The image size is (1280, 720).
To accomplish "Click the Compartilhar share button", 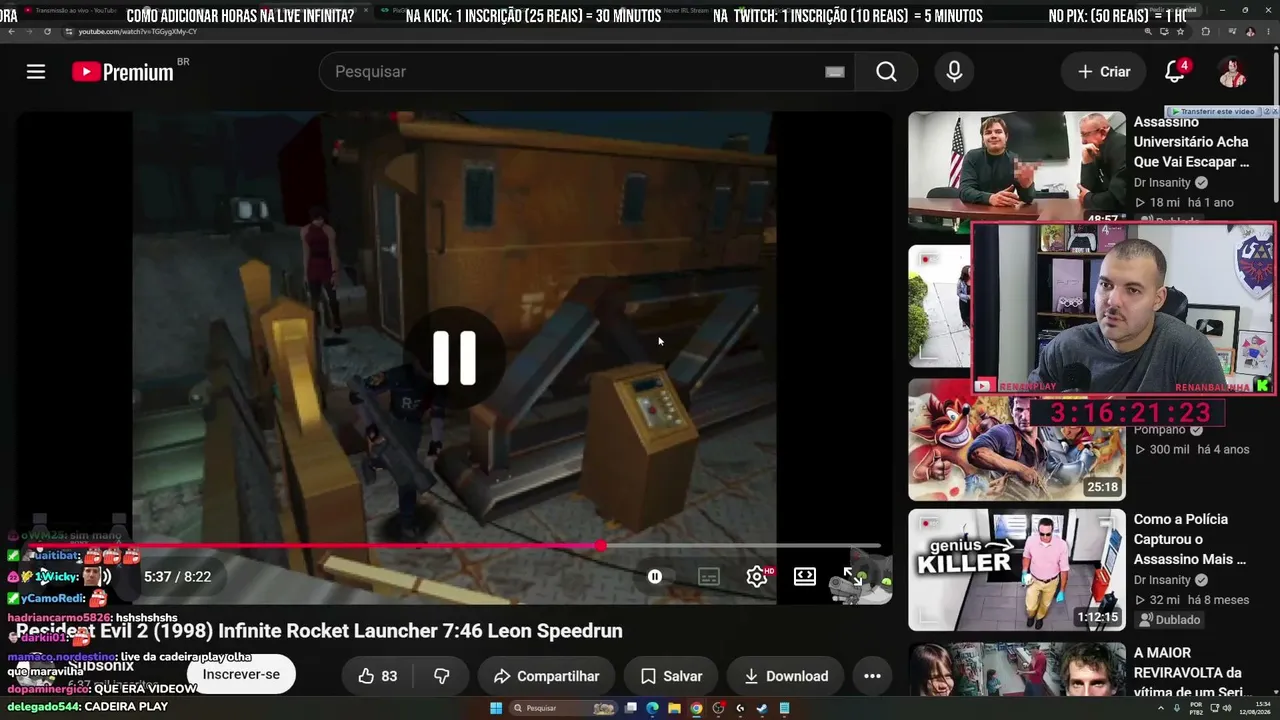I will click(x=546, y=676).
